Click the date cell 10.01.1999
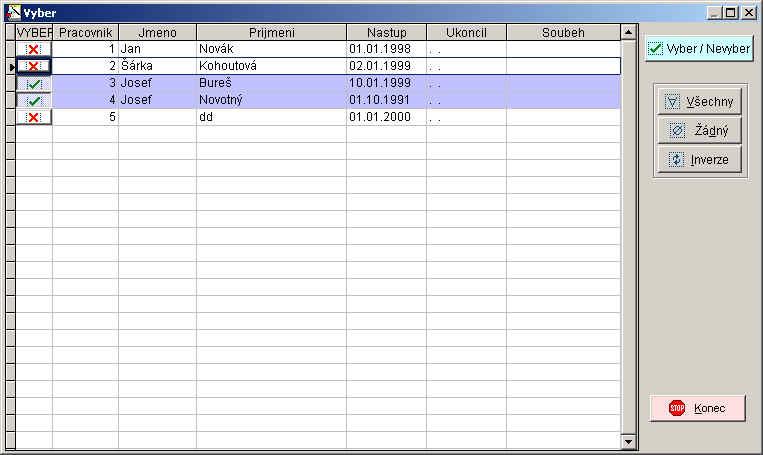Screen dimensions: 763x455 point(386,83)
